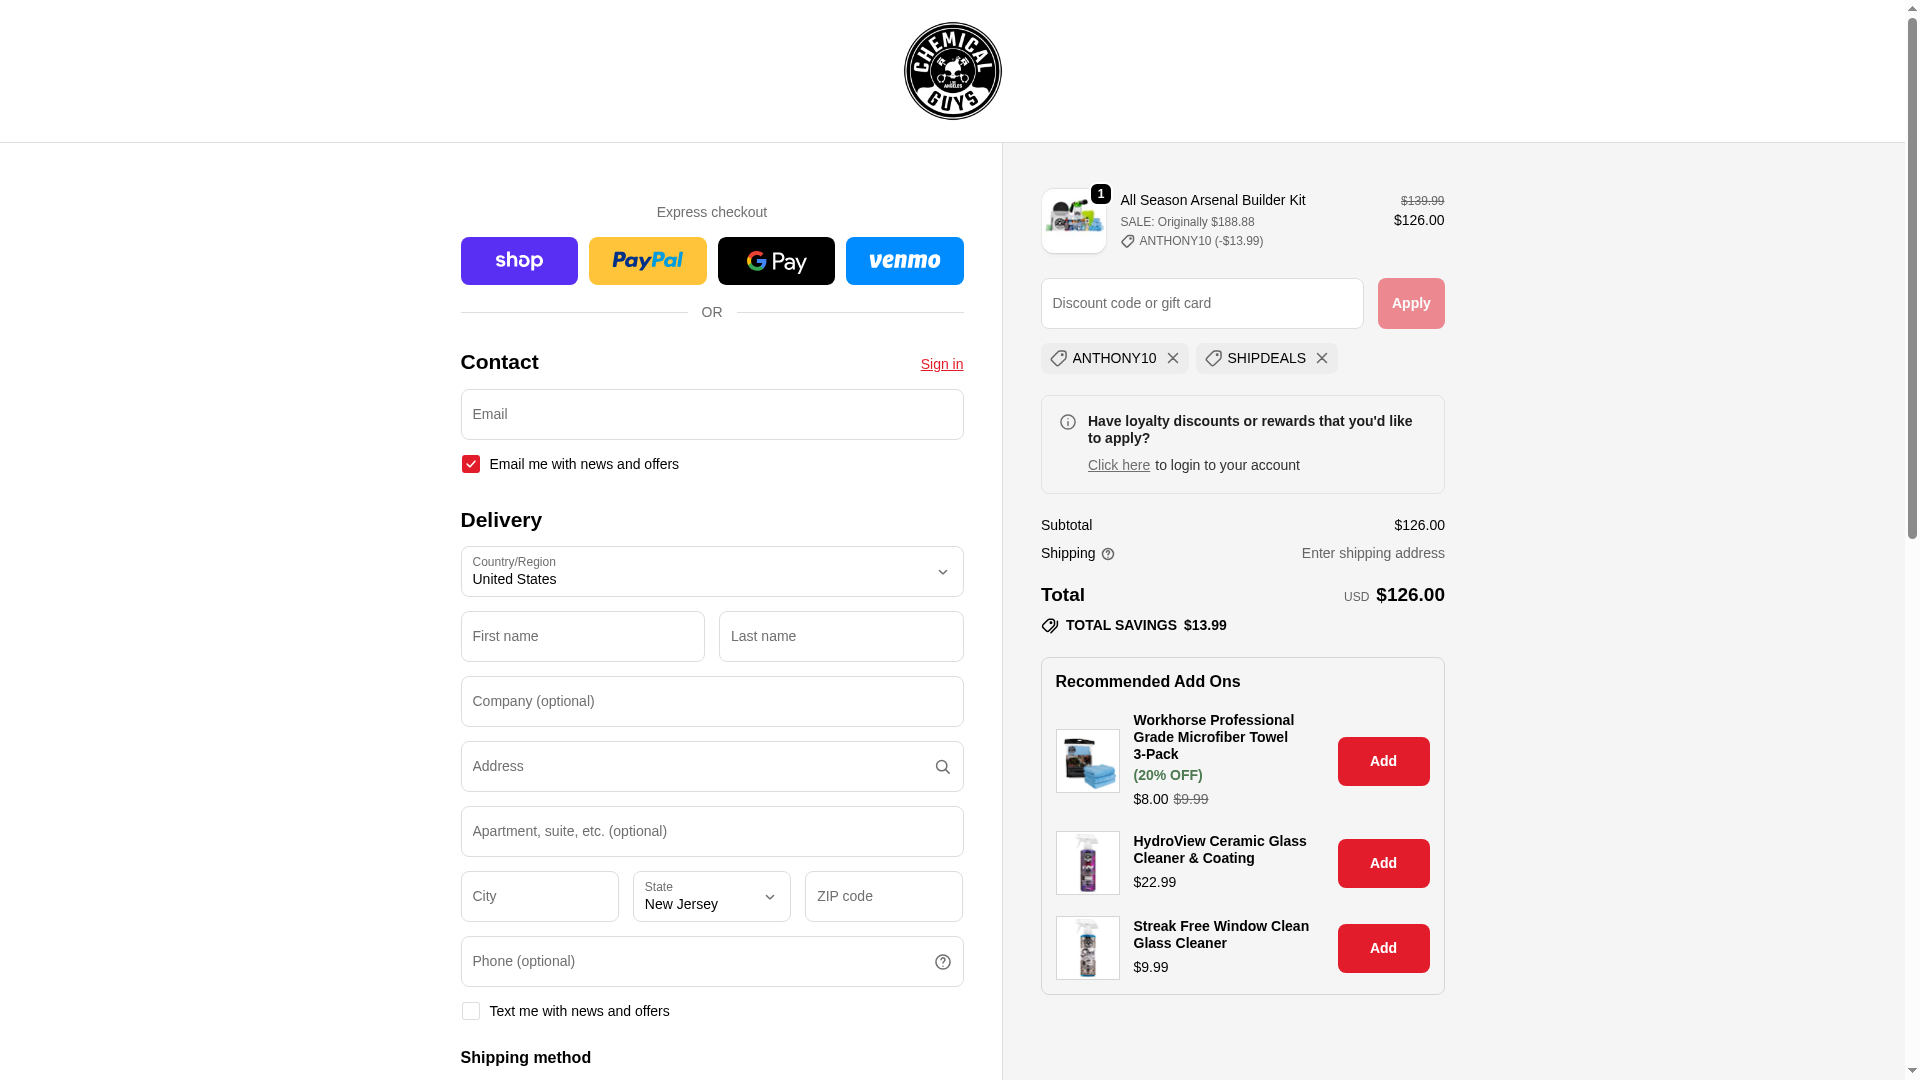This screenshot has width=1920, height=1080.
Task: Add HydroView Ceramic Glass Cleaner
Action: coord(1384,863)
